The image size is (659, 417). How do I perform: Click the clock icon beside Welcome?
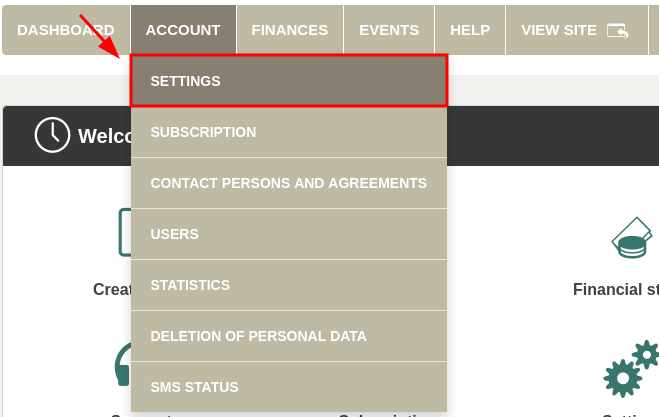coord(52,135)
